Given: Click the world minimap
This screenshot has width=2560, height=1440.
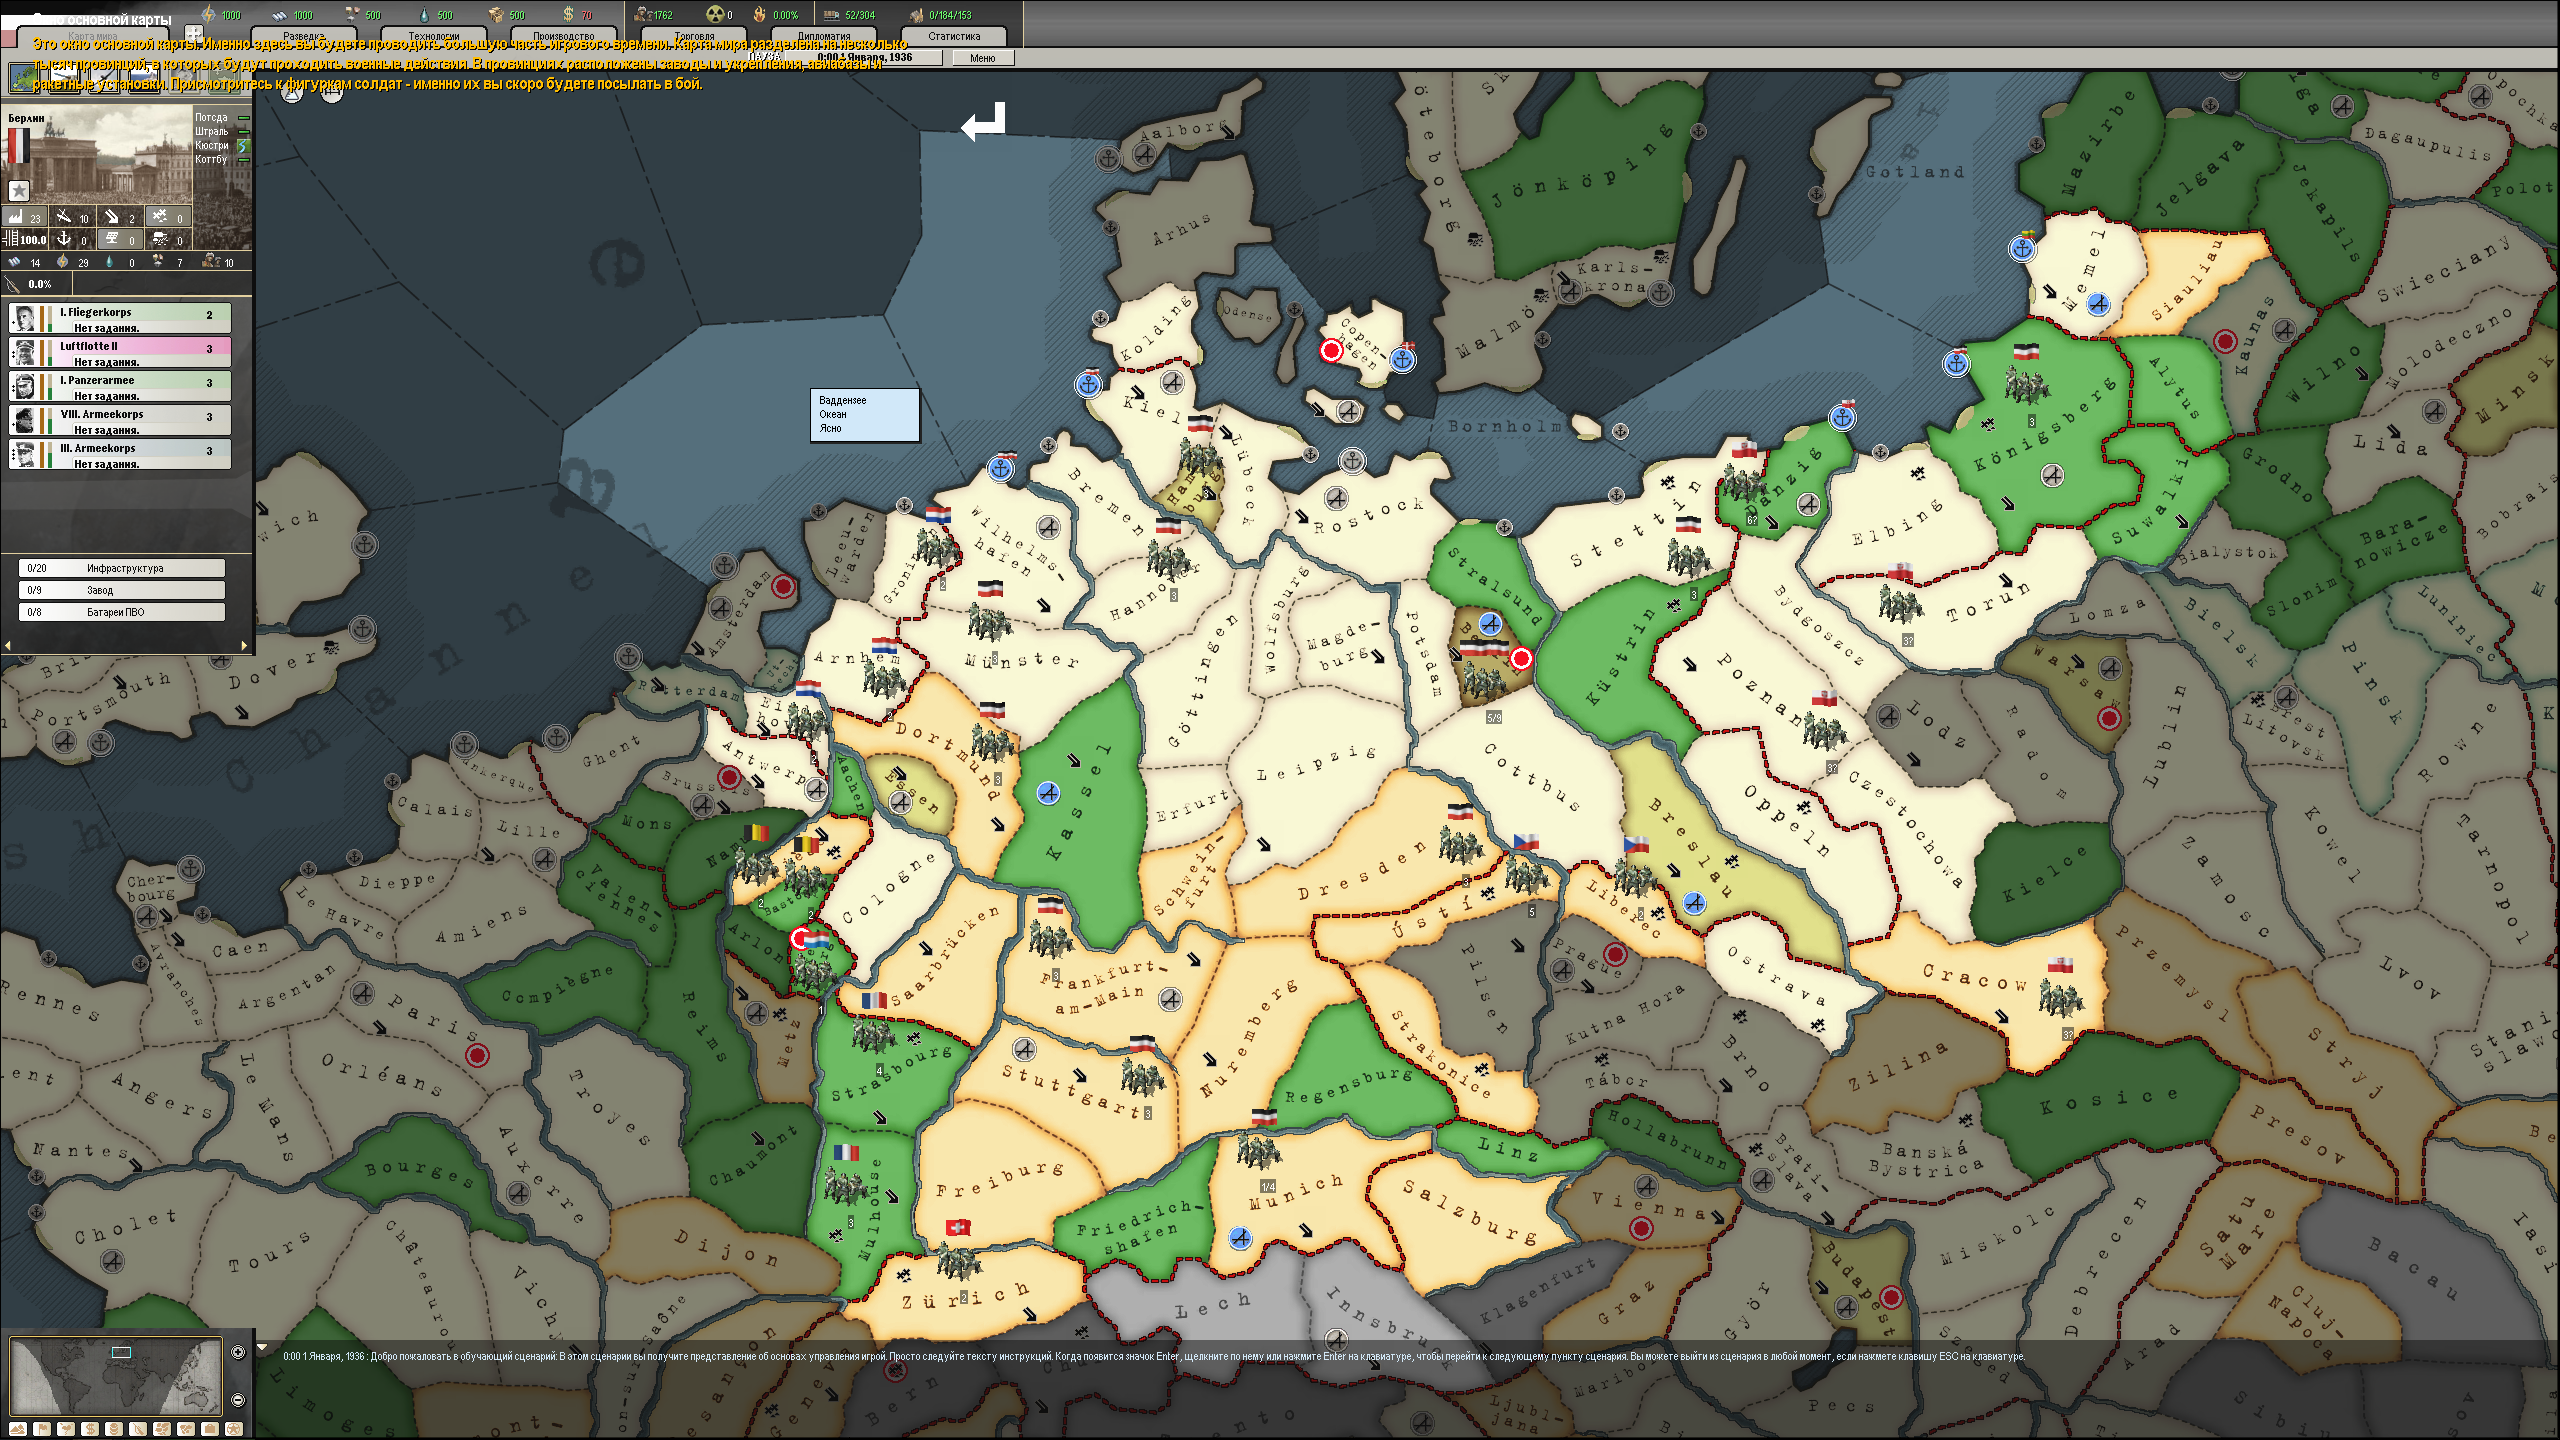Looking at the screenshot, I should pos(115,1377).
